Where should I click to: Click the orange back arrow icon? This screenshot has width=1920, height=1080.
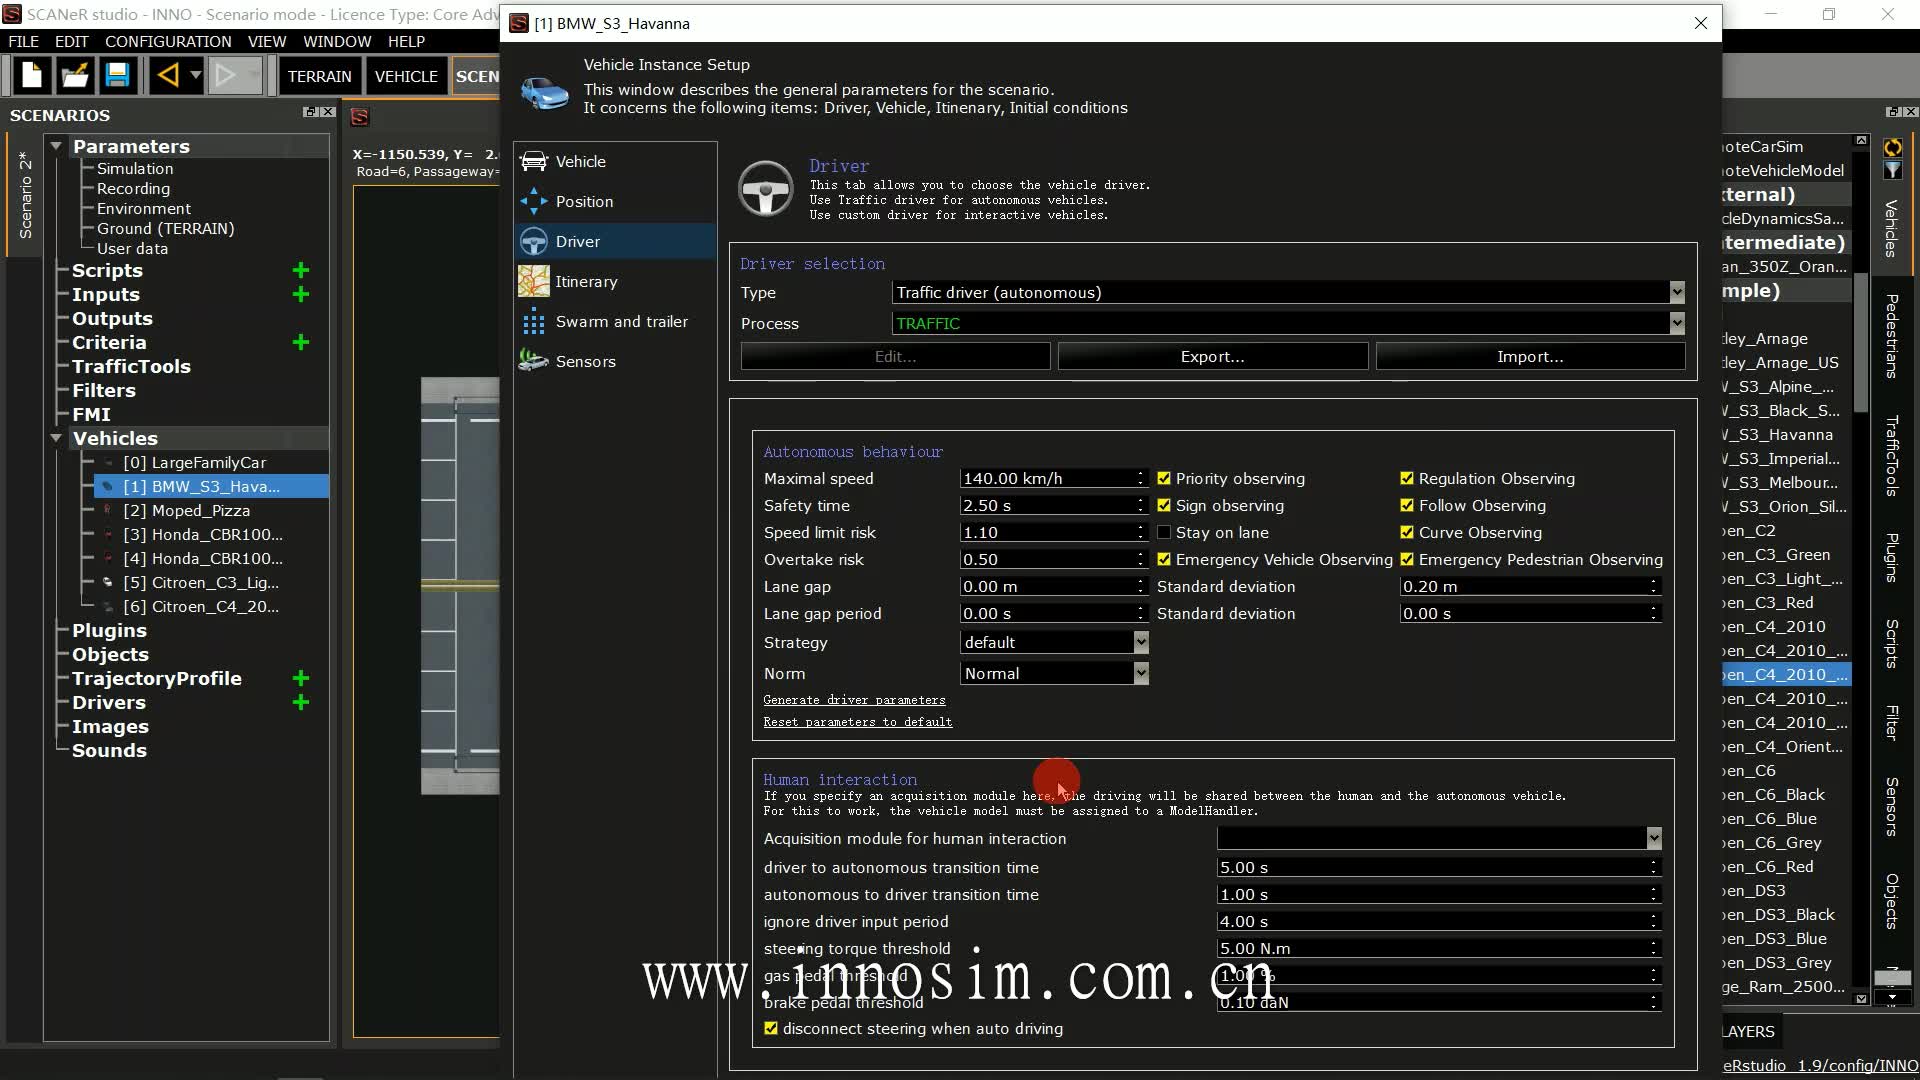(167, 75)
